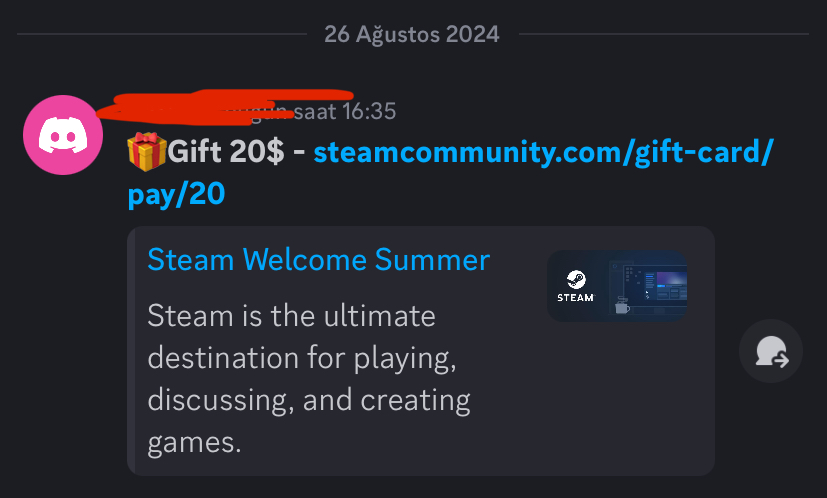Image resolution: width=827 pixels, height=498 pixels.
Task: Open the steamcommunity.com/gift-card link
Action: pyautogui.click(x=543, y=151)
